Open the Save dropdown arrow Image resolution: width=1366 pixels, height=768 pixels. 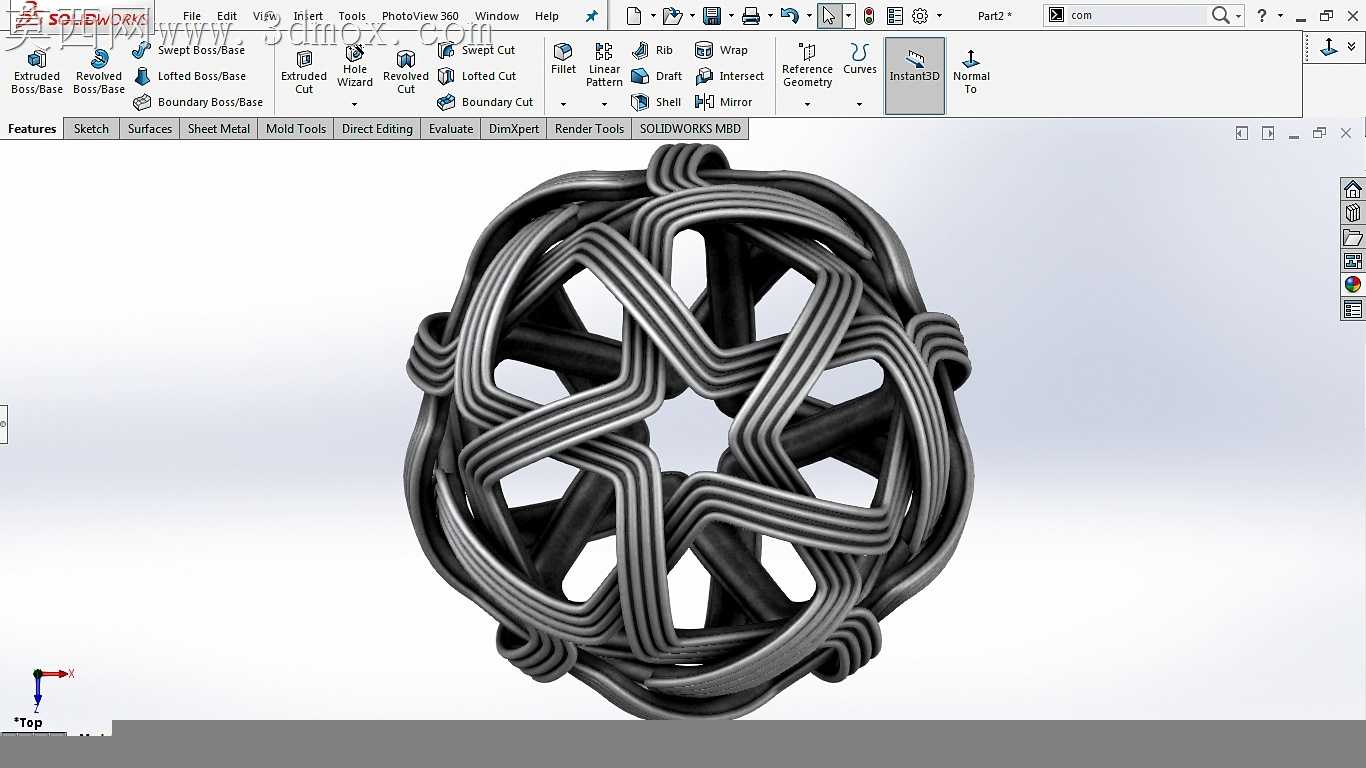[x=732, y=16]
